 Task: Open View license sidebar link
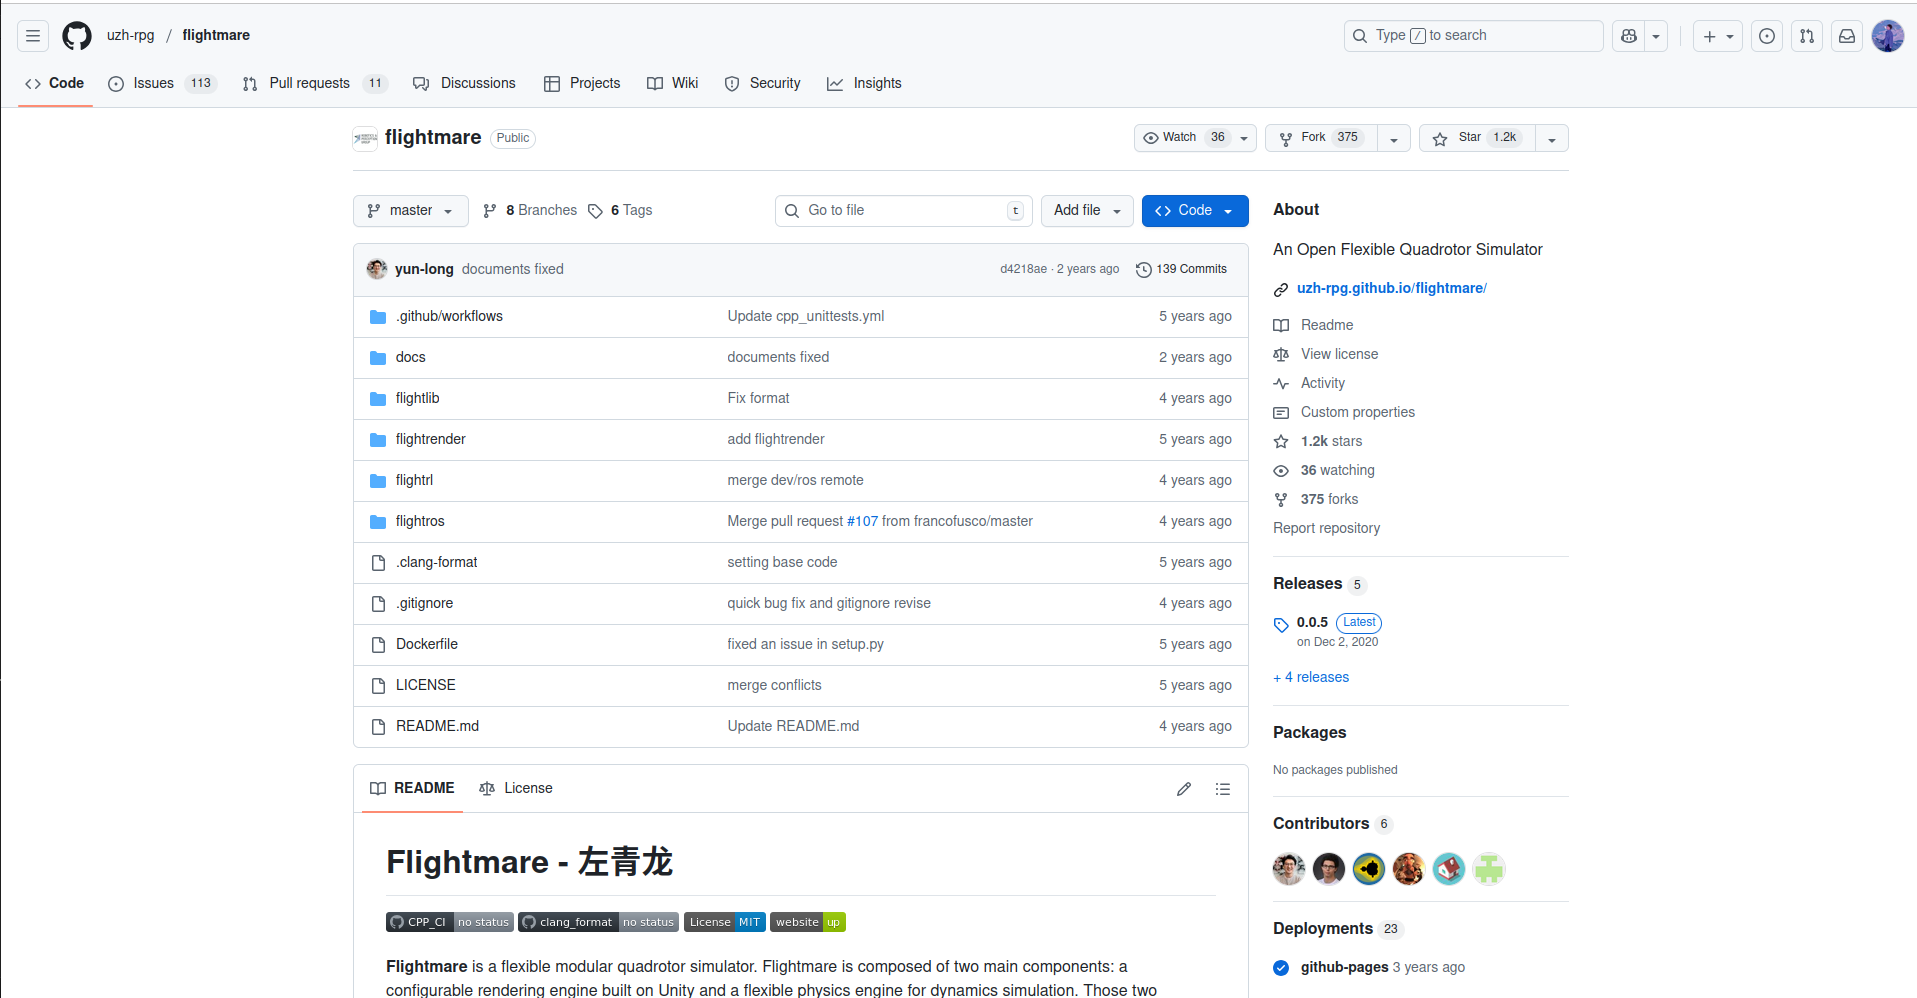click(1339, 354)
